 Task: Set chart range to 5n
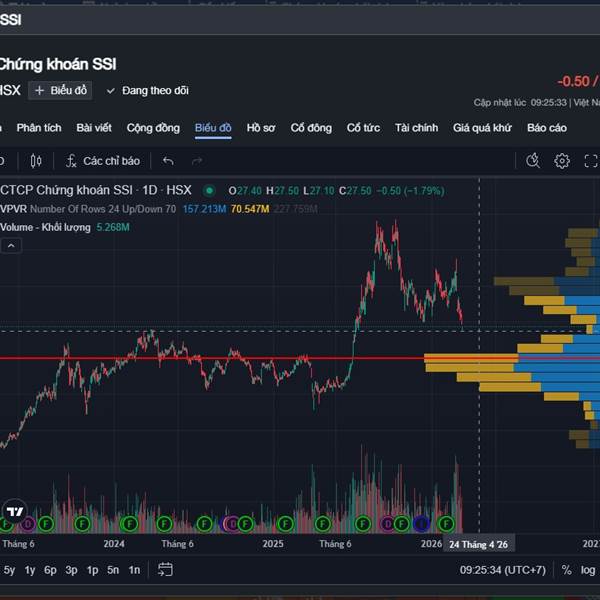click(x=113, y=570)
